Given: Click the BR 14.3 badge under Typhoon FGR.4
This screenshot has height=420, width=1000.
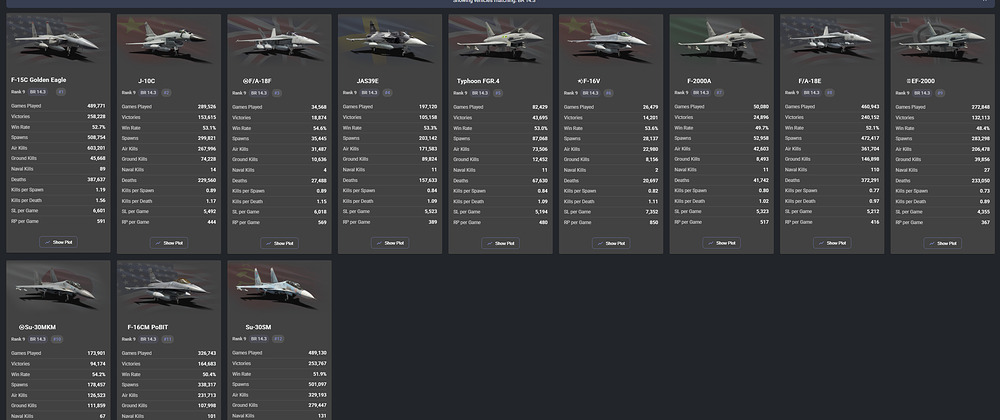Looking at the screenshot, I should (x=480, y=92).
